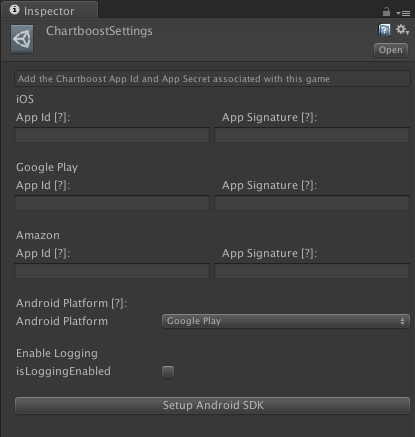Click the Enable Logging heading
This screenshot has height=437, width=415.
[x=57, y=353]
